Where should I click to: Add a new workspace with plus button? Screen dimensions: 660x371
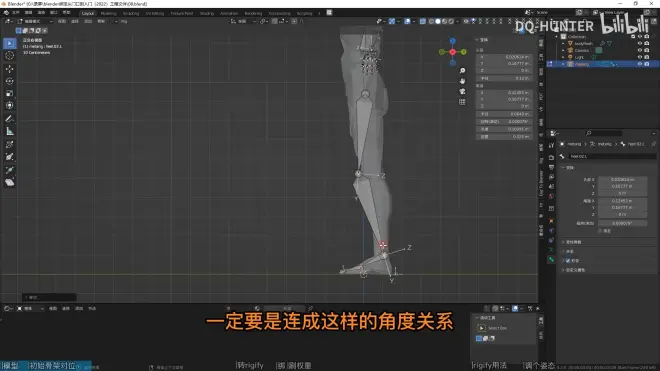coord(319,13)
